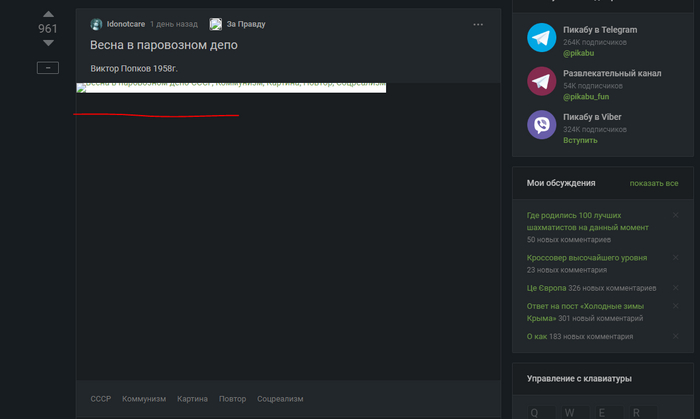
Task: Select the Картина tag
Action: [192, 399]
